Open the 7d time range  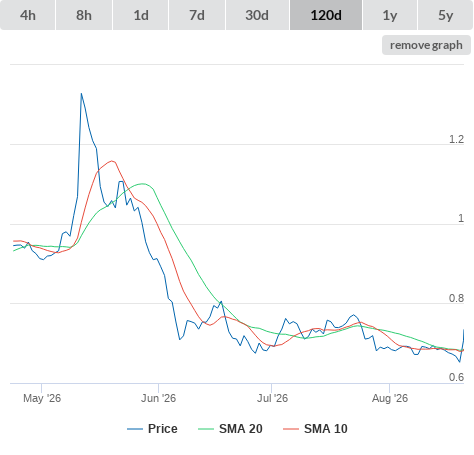pyautogui.click(x=197, y=15)
